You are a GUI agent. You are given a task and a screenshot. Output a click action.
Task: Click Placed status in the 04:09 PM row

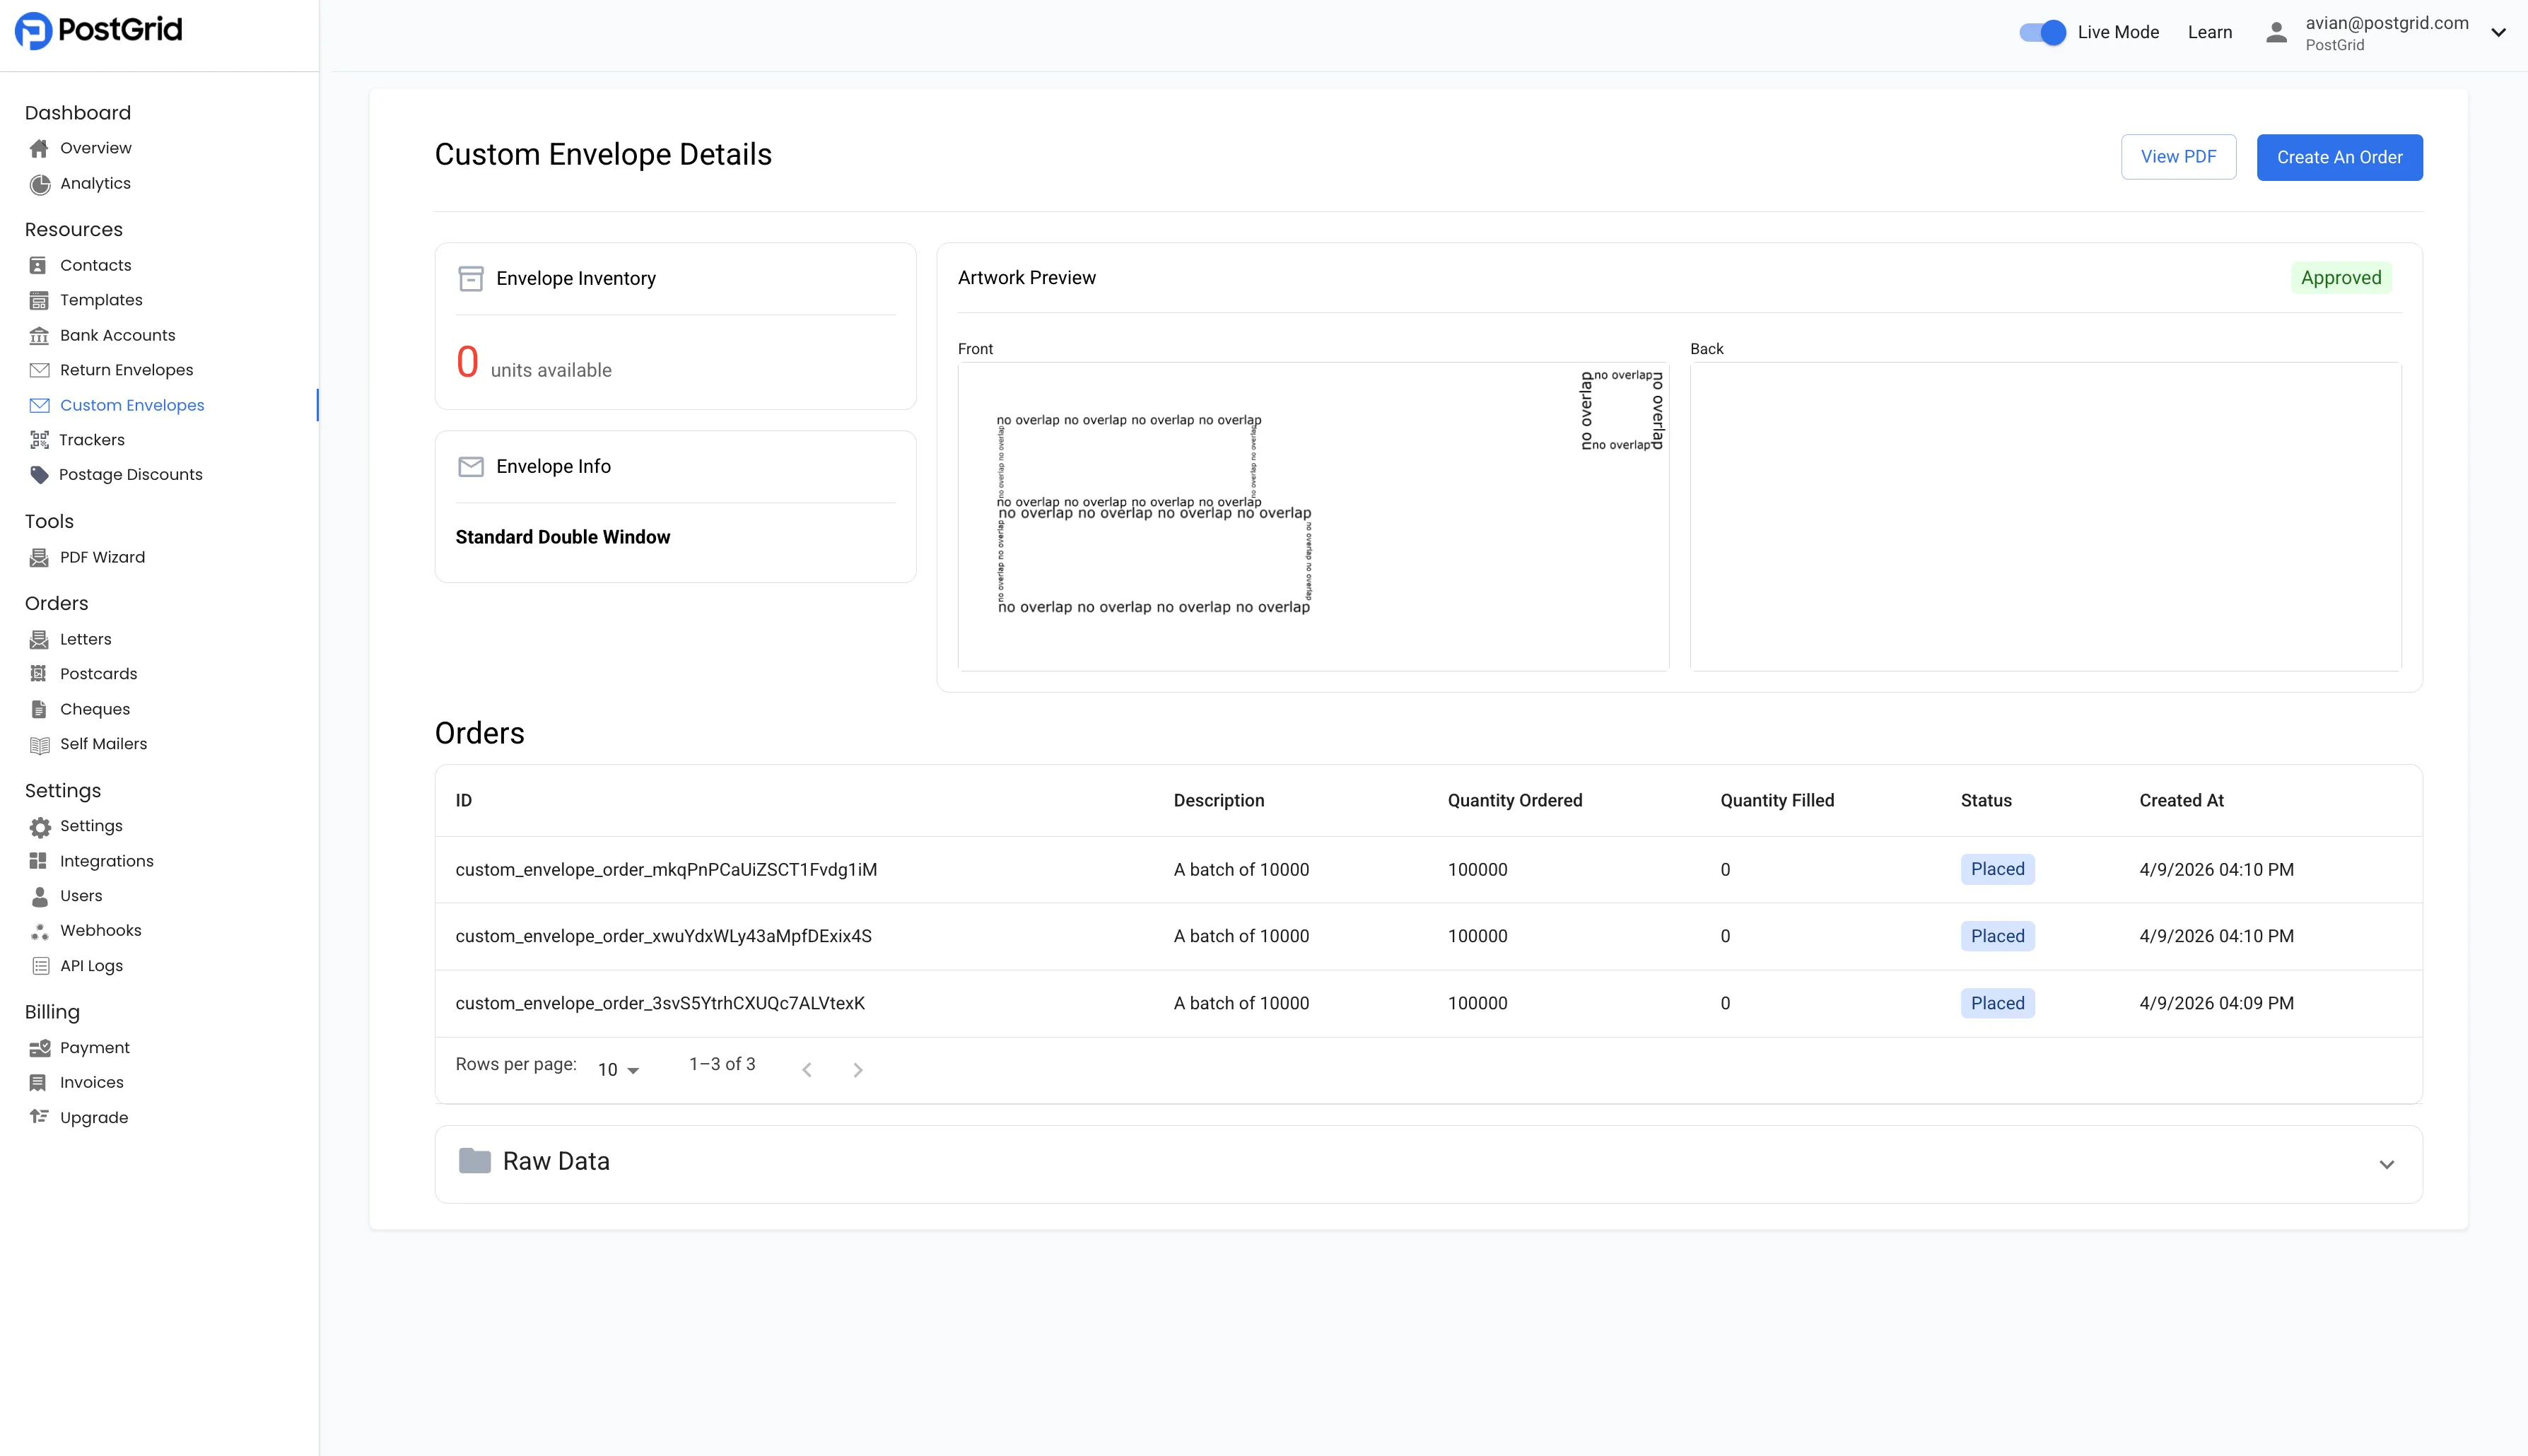pos(1997,1003)
